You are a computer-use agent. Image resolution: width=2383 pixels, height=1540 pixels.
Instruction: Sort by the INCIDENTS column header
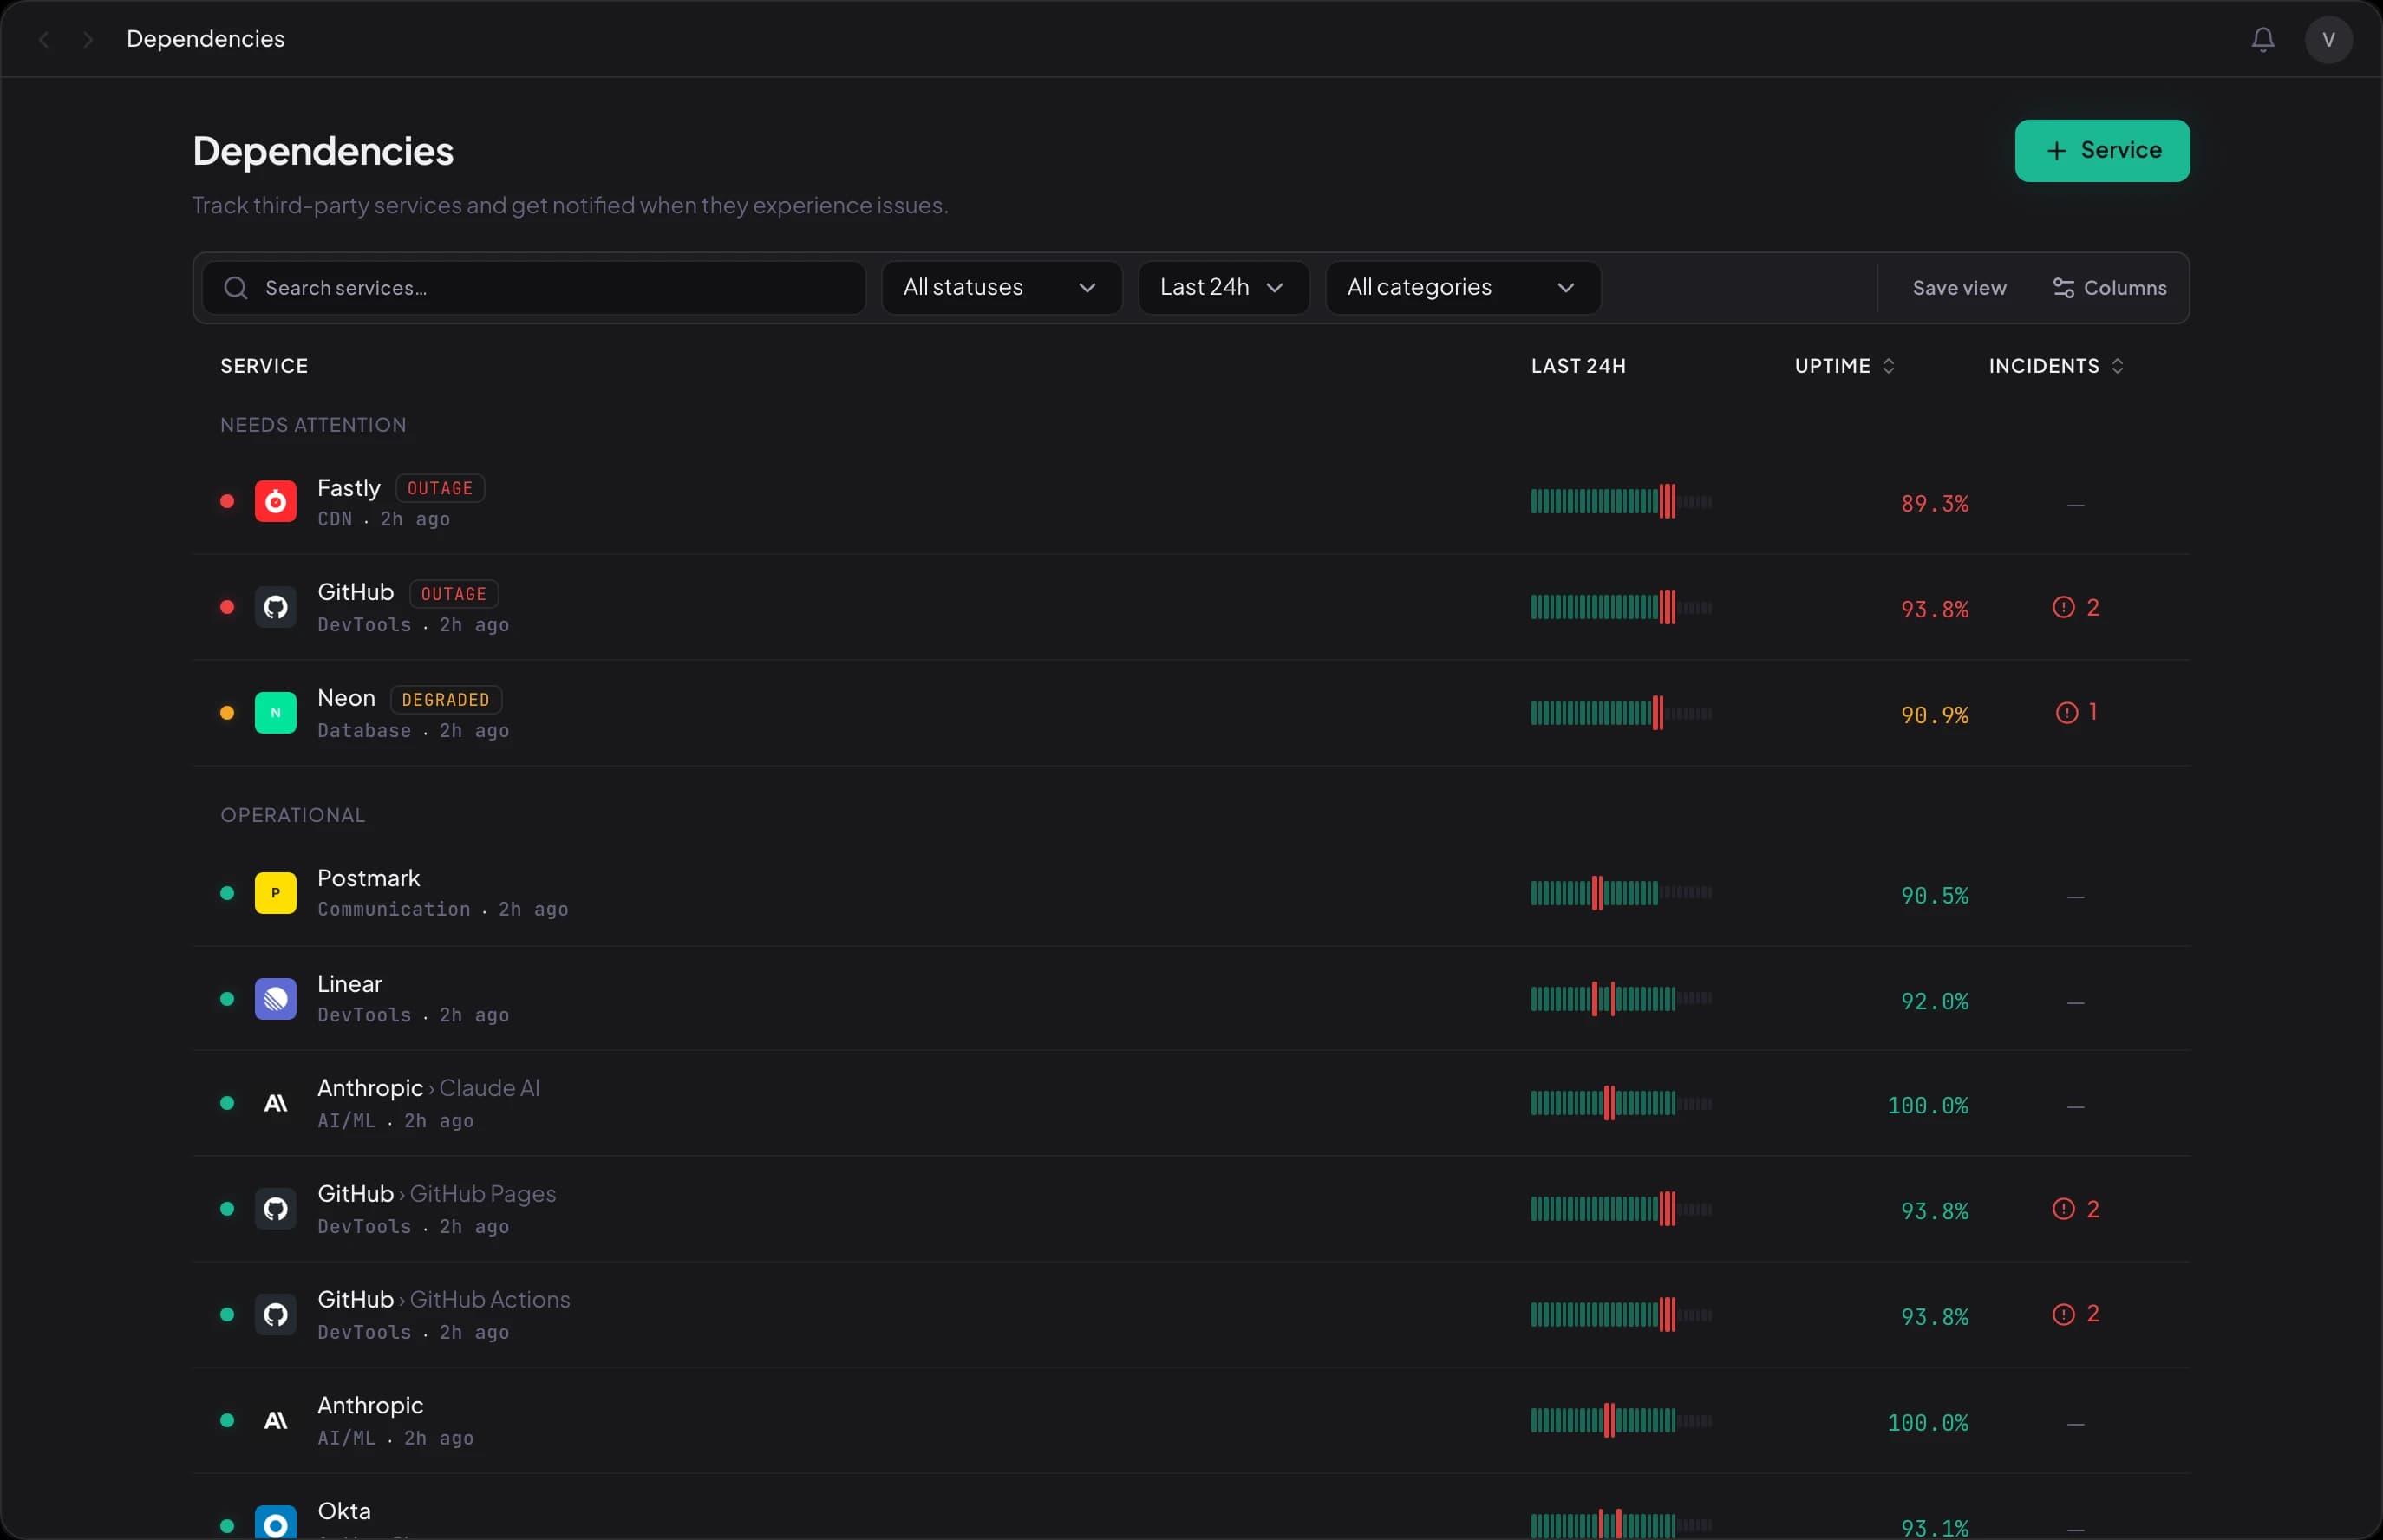2055,365
